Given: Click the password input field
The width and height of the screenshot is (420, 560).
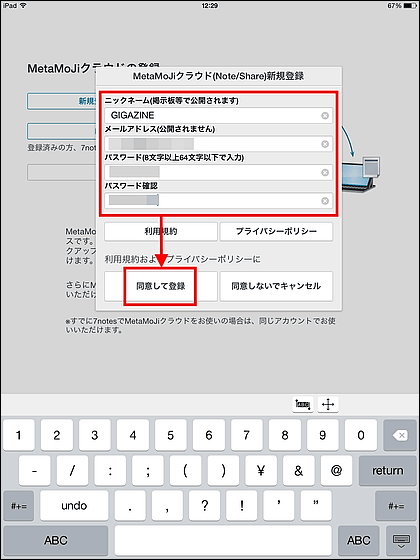Looking at the screenshot, I should tap(218, 172).
